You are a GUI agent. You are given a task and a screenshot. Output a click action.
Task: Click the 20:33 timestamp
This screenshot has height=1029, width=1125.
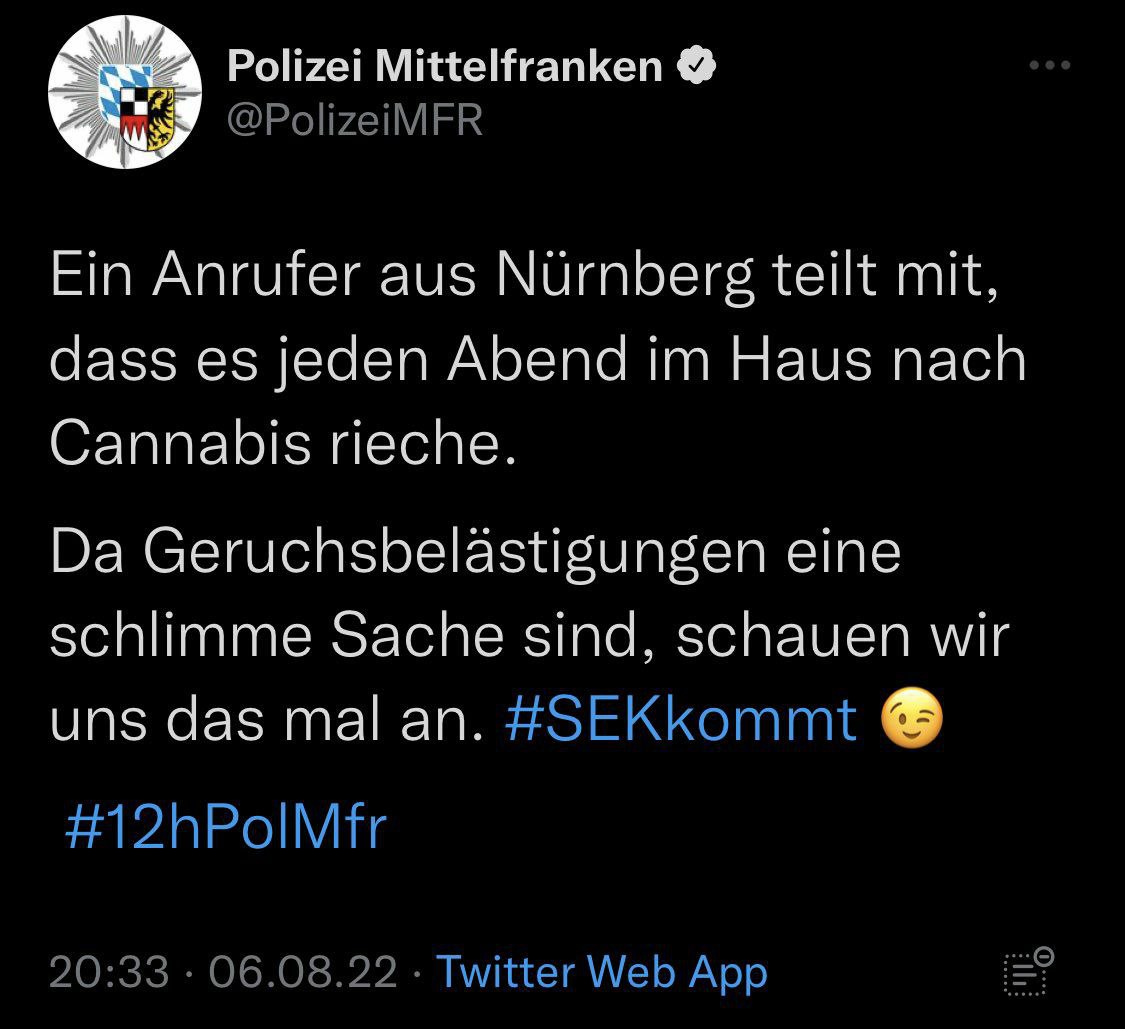109,972
